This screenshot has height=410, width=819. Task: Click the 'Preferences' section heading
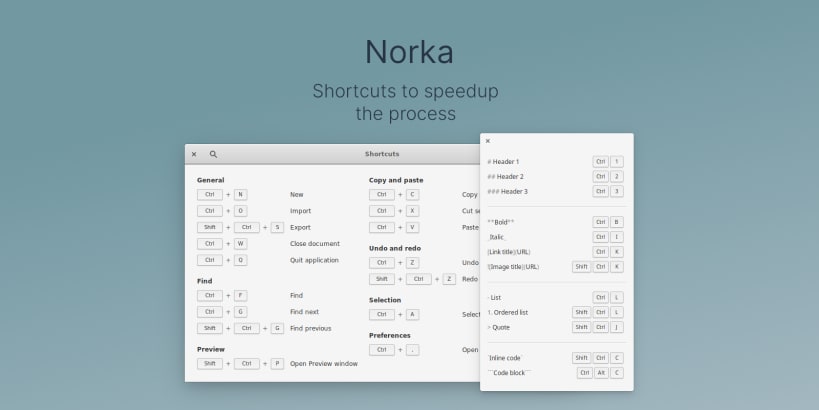pos(390,335)
